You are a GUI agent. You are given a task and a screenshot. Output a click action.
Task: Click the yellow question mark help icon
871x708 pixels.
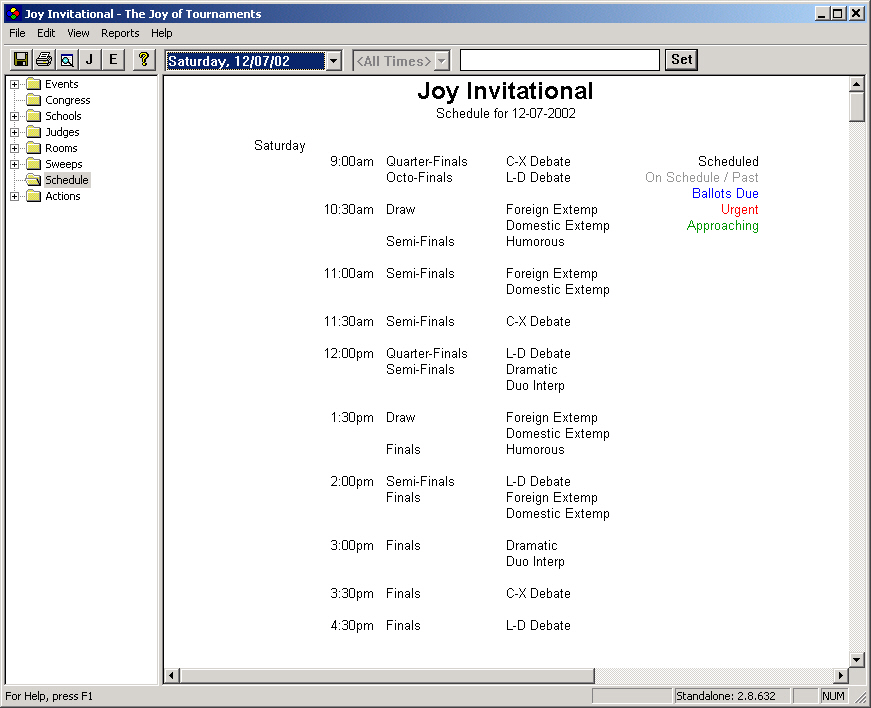point(143,59)
